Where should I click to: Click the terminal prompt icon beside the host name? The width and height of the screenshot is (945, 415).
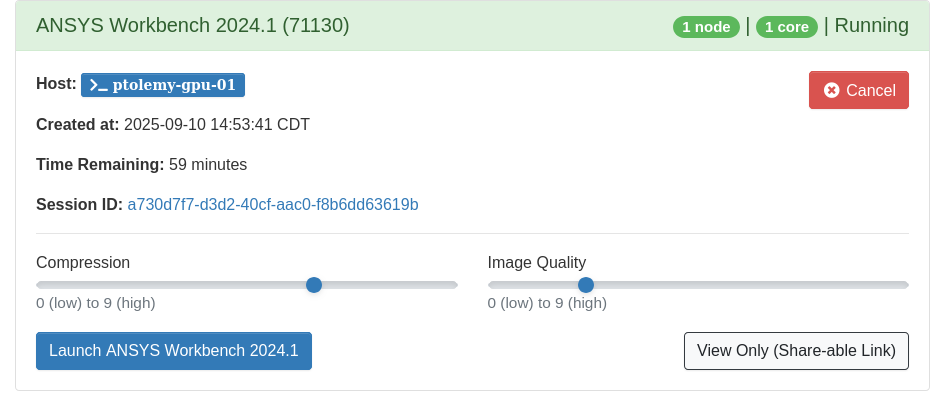click(98, 85)
